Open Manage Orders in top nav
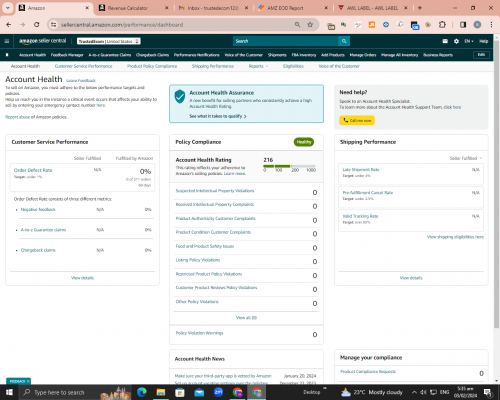The height and width of the screenshot is (400, 500). click(363, 55)
